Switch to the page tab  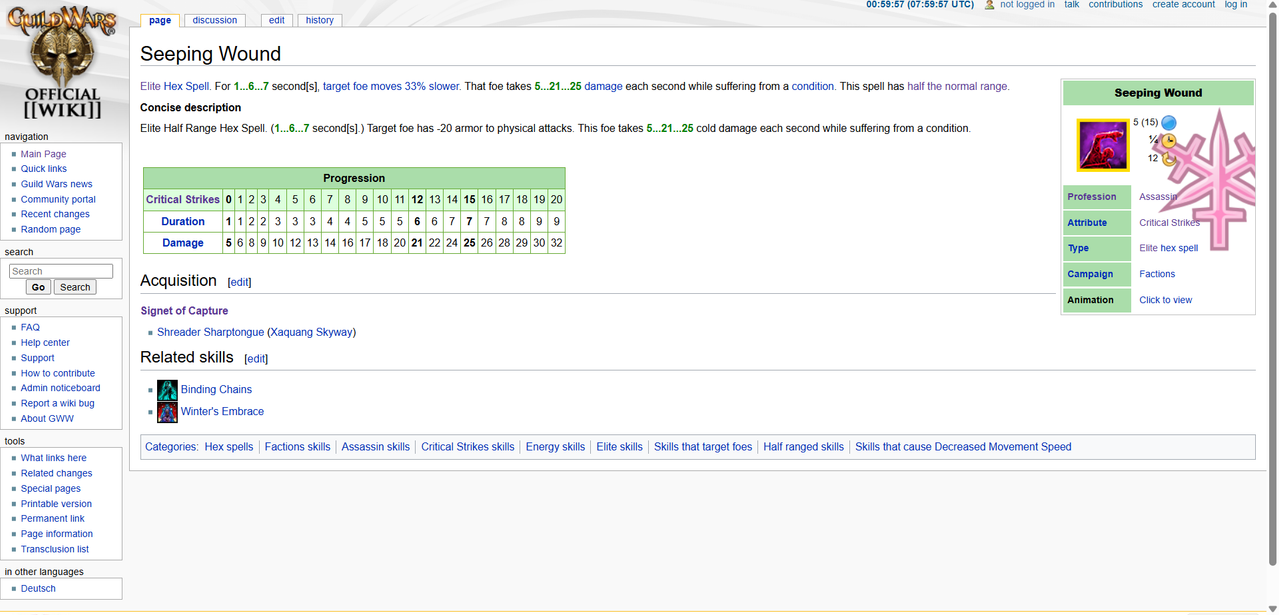(160, 20)
